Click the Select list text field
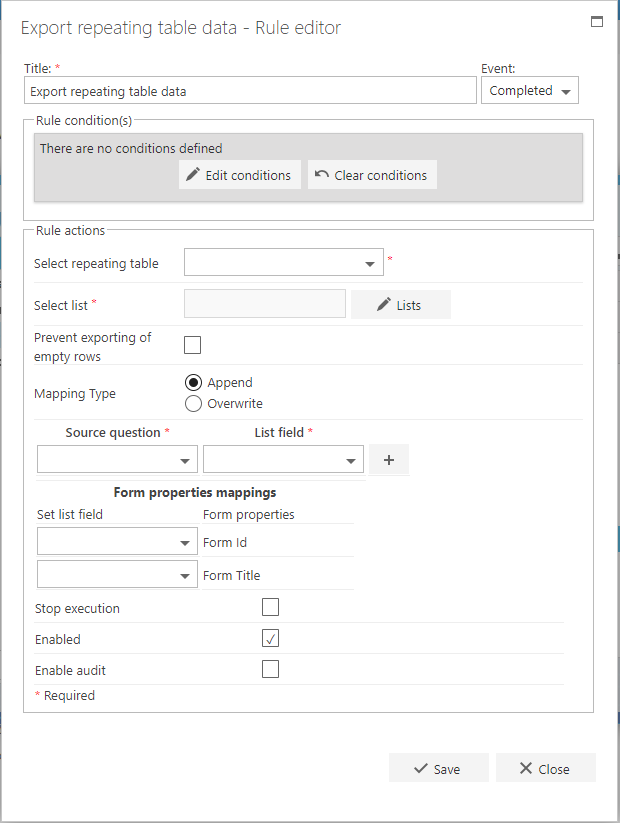This screenshot has width=620, height=823. pyautogui.click(x=265, y=304)
